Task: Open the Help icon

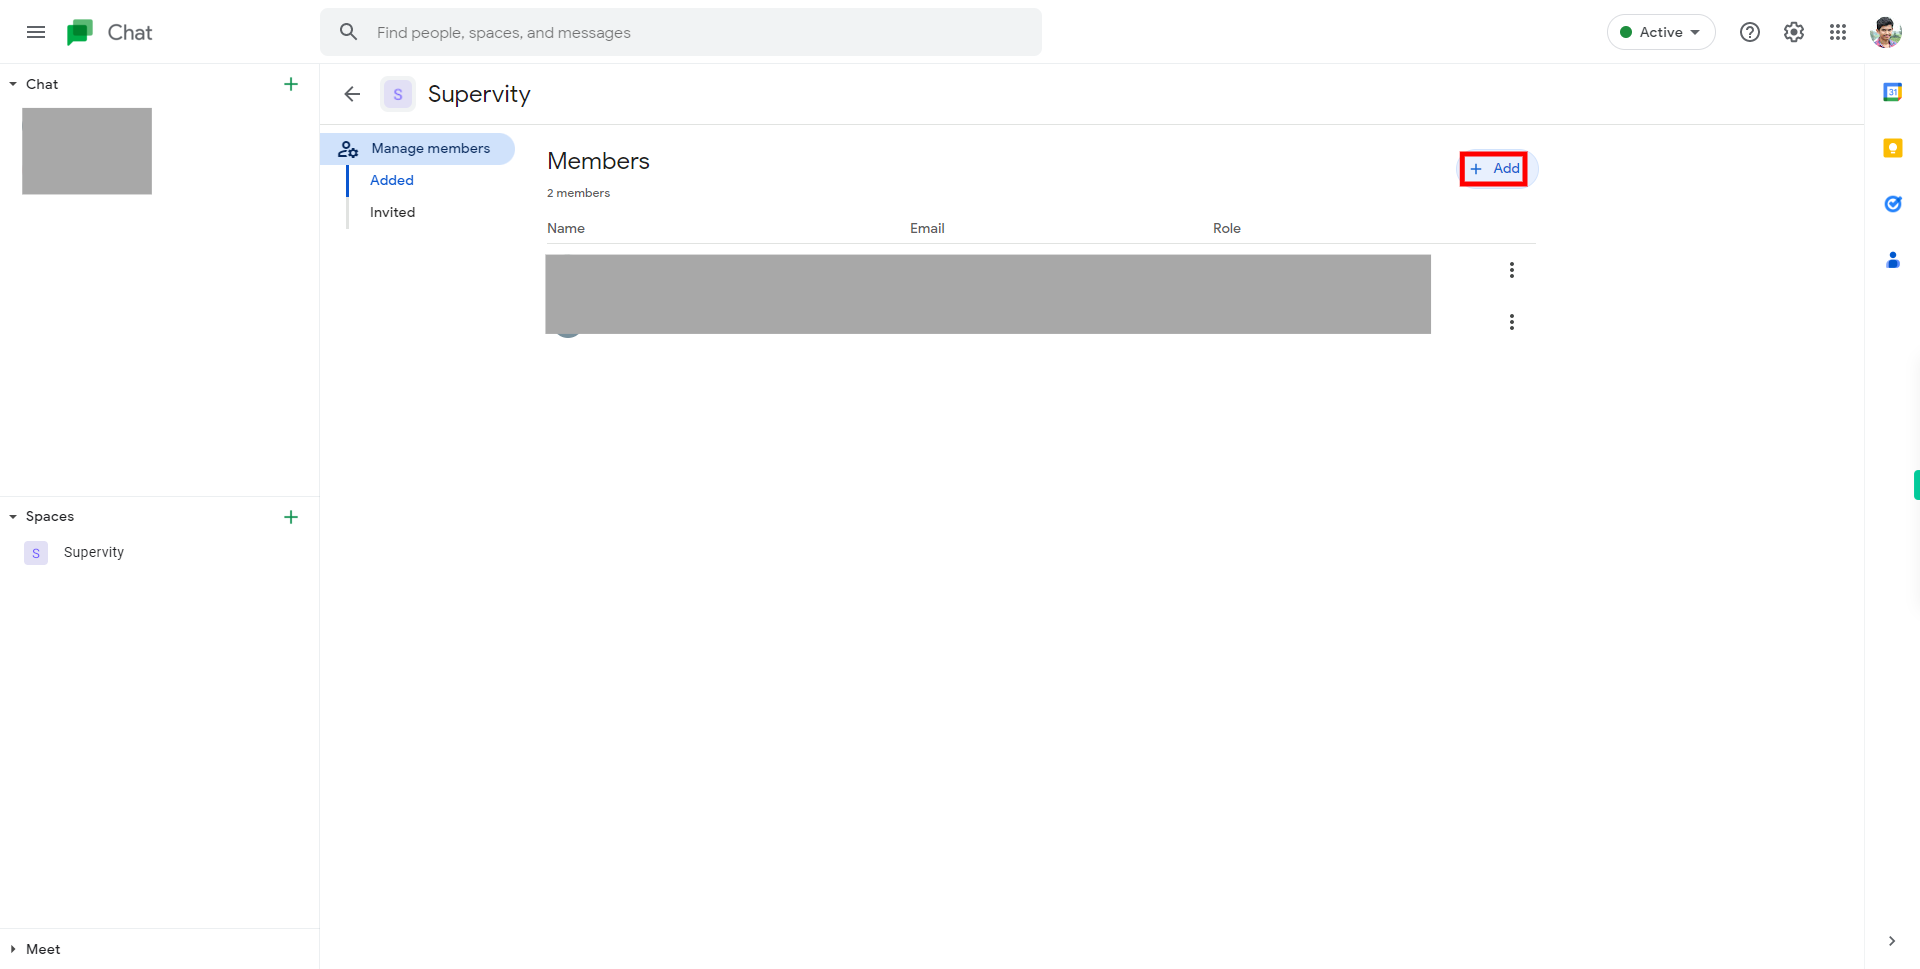Action: coord(1750,32)
